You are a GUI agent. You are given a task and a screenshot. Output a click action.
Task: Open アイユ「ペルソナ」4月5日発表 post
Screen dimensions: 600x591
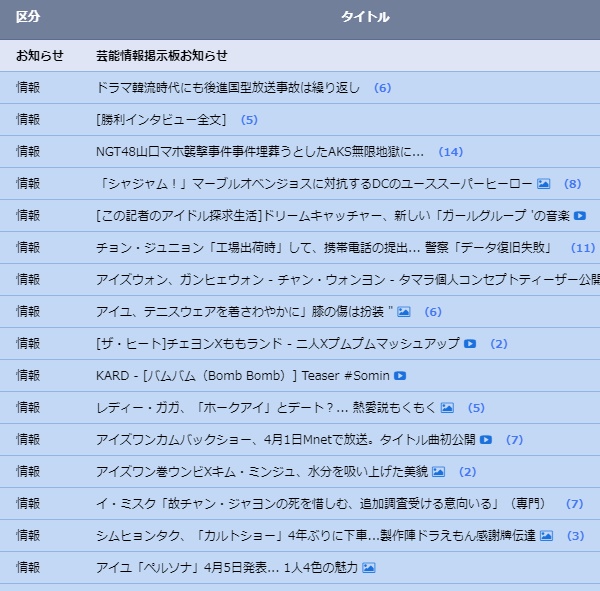click(227, 567)
